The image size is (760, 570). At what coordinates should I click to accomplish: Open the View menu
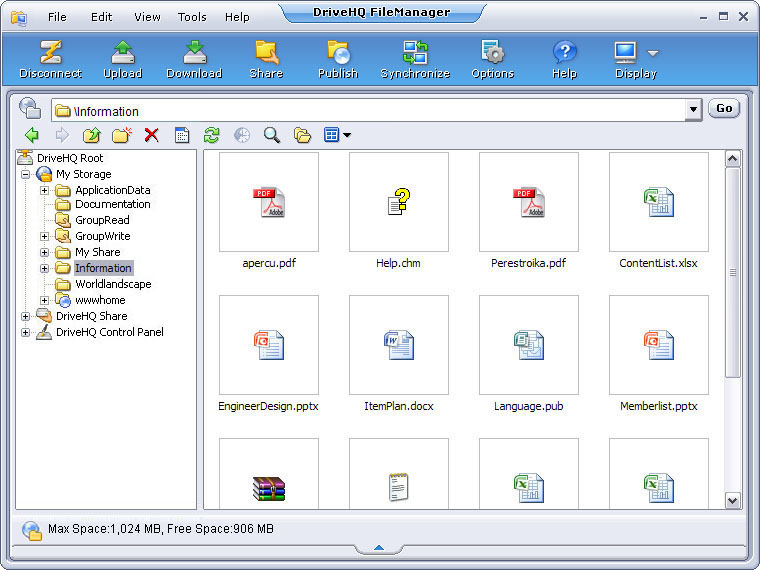tap(147, 17)
